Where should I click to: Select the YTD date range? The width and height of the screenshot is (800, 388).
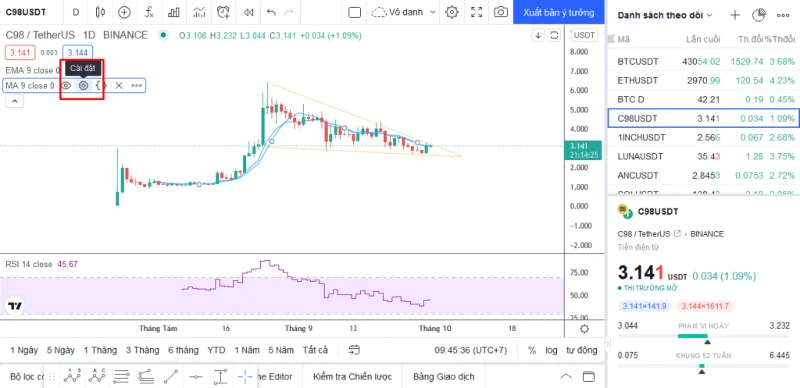tap(216, 350)
